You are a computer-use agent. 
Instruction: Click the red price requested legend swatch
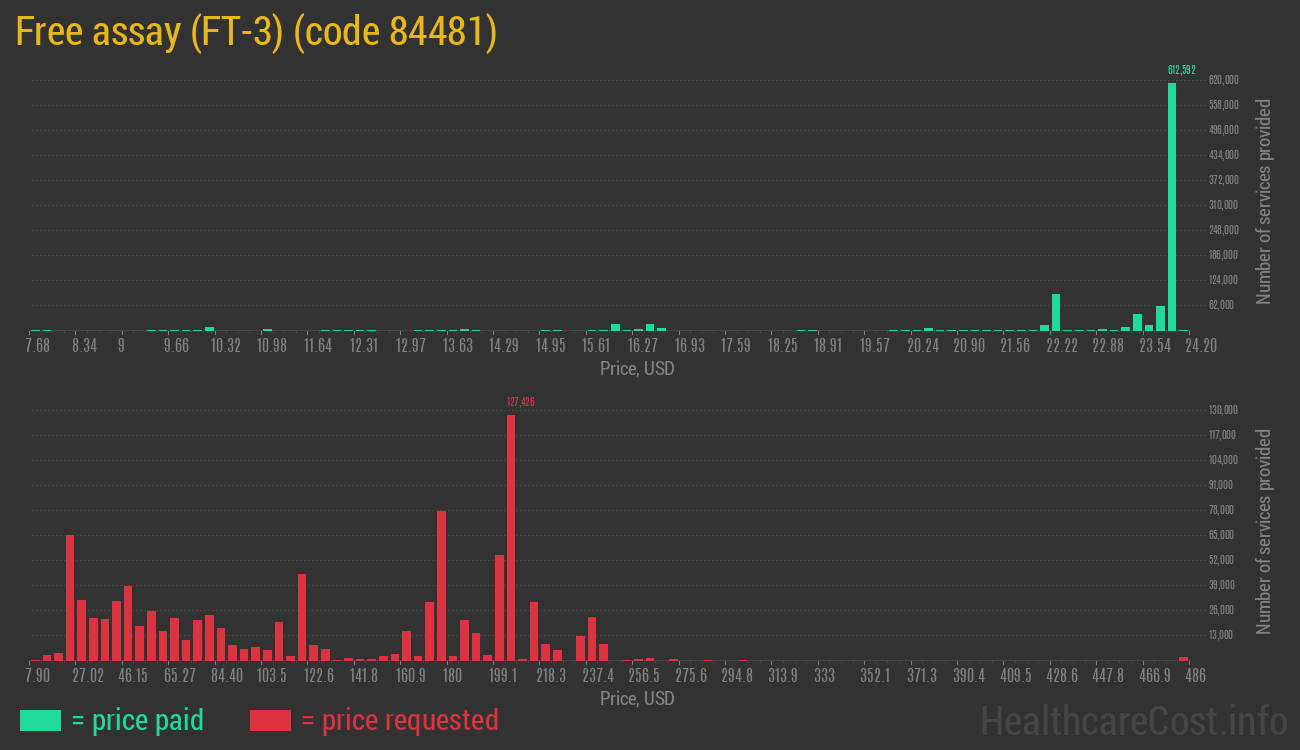coord(270,720)
